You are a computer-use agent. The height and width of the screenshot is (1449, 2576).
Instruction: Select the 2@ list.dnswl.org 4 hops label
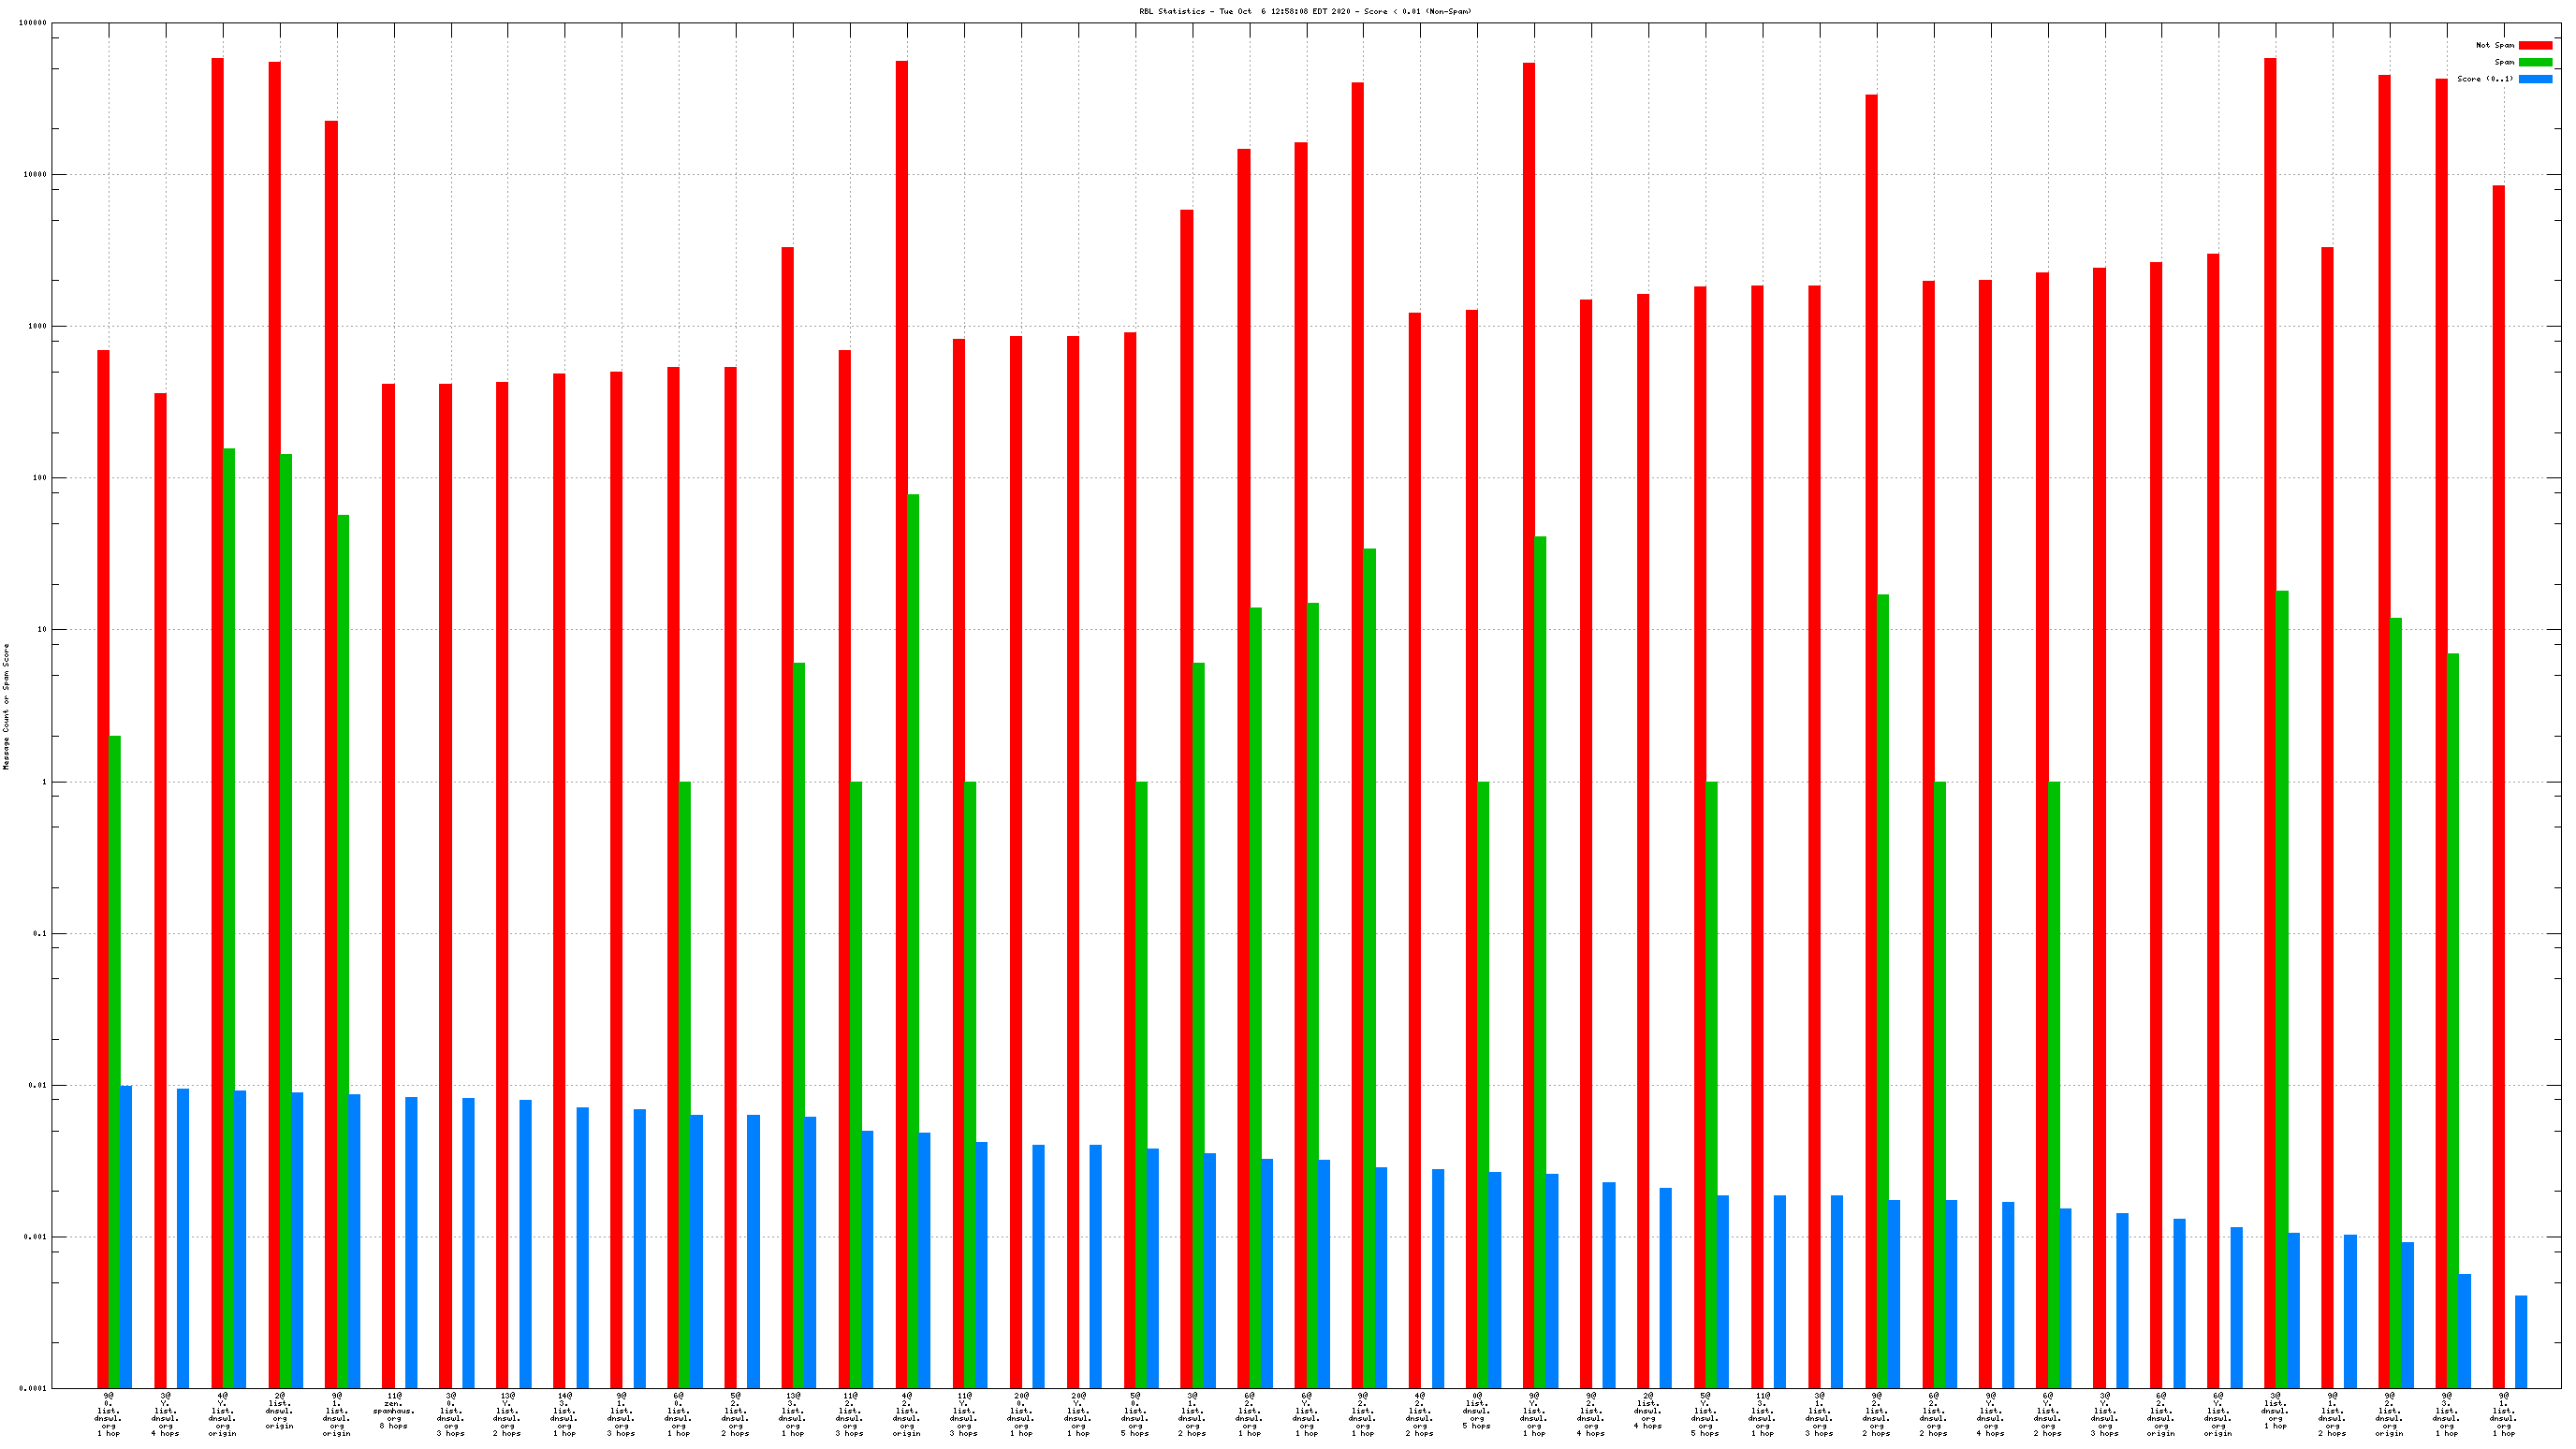(1648, 1410)
